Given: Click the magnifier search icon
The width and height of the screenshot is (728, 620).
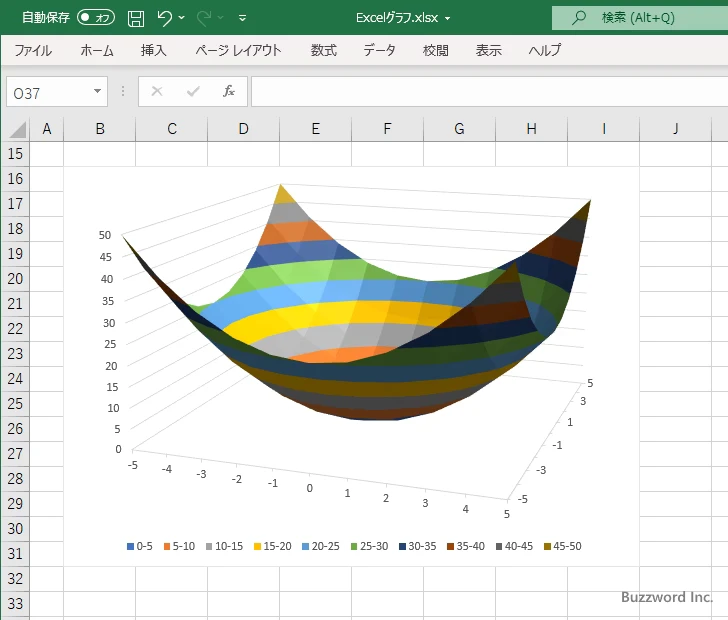Looking at the screenshot, I should pos(578,18).
